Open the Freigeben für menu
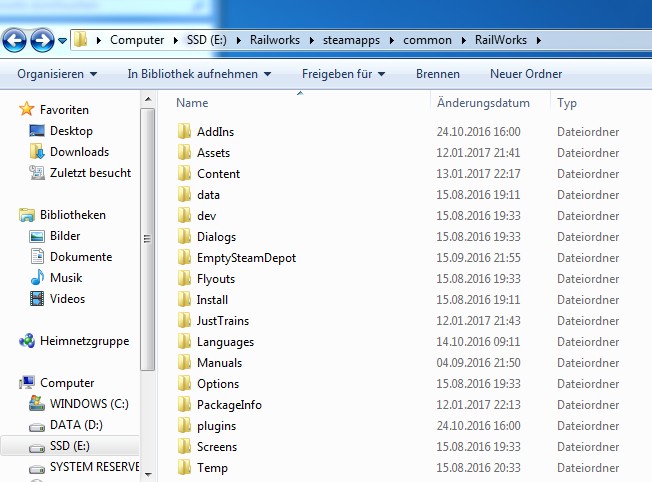The width and height of the screenshot is (652, 482). click(343, 74)
